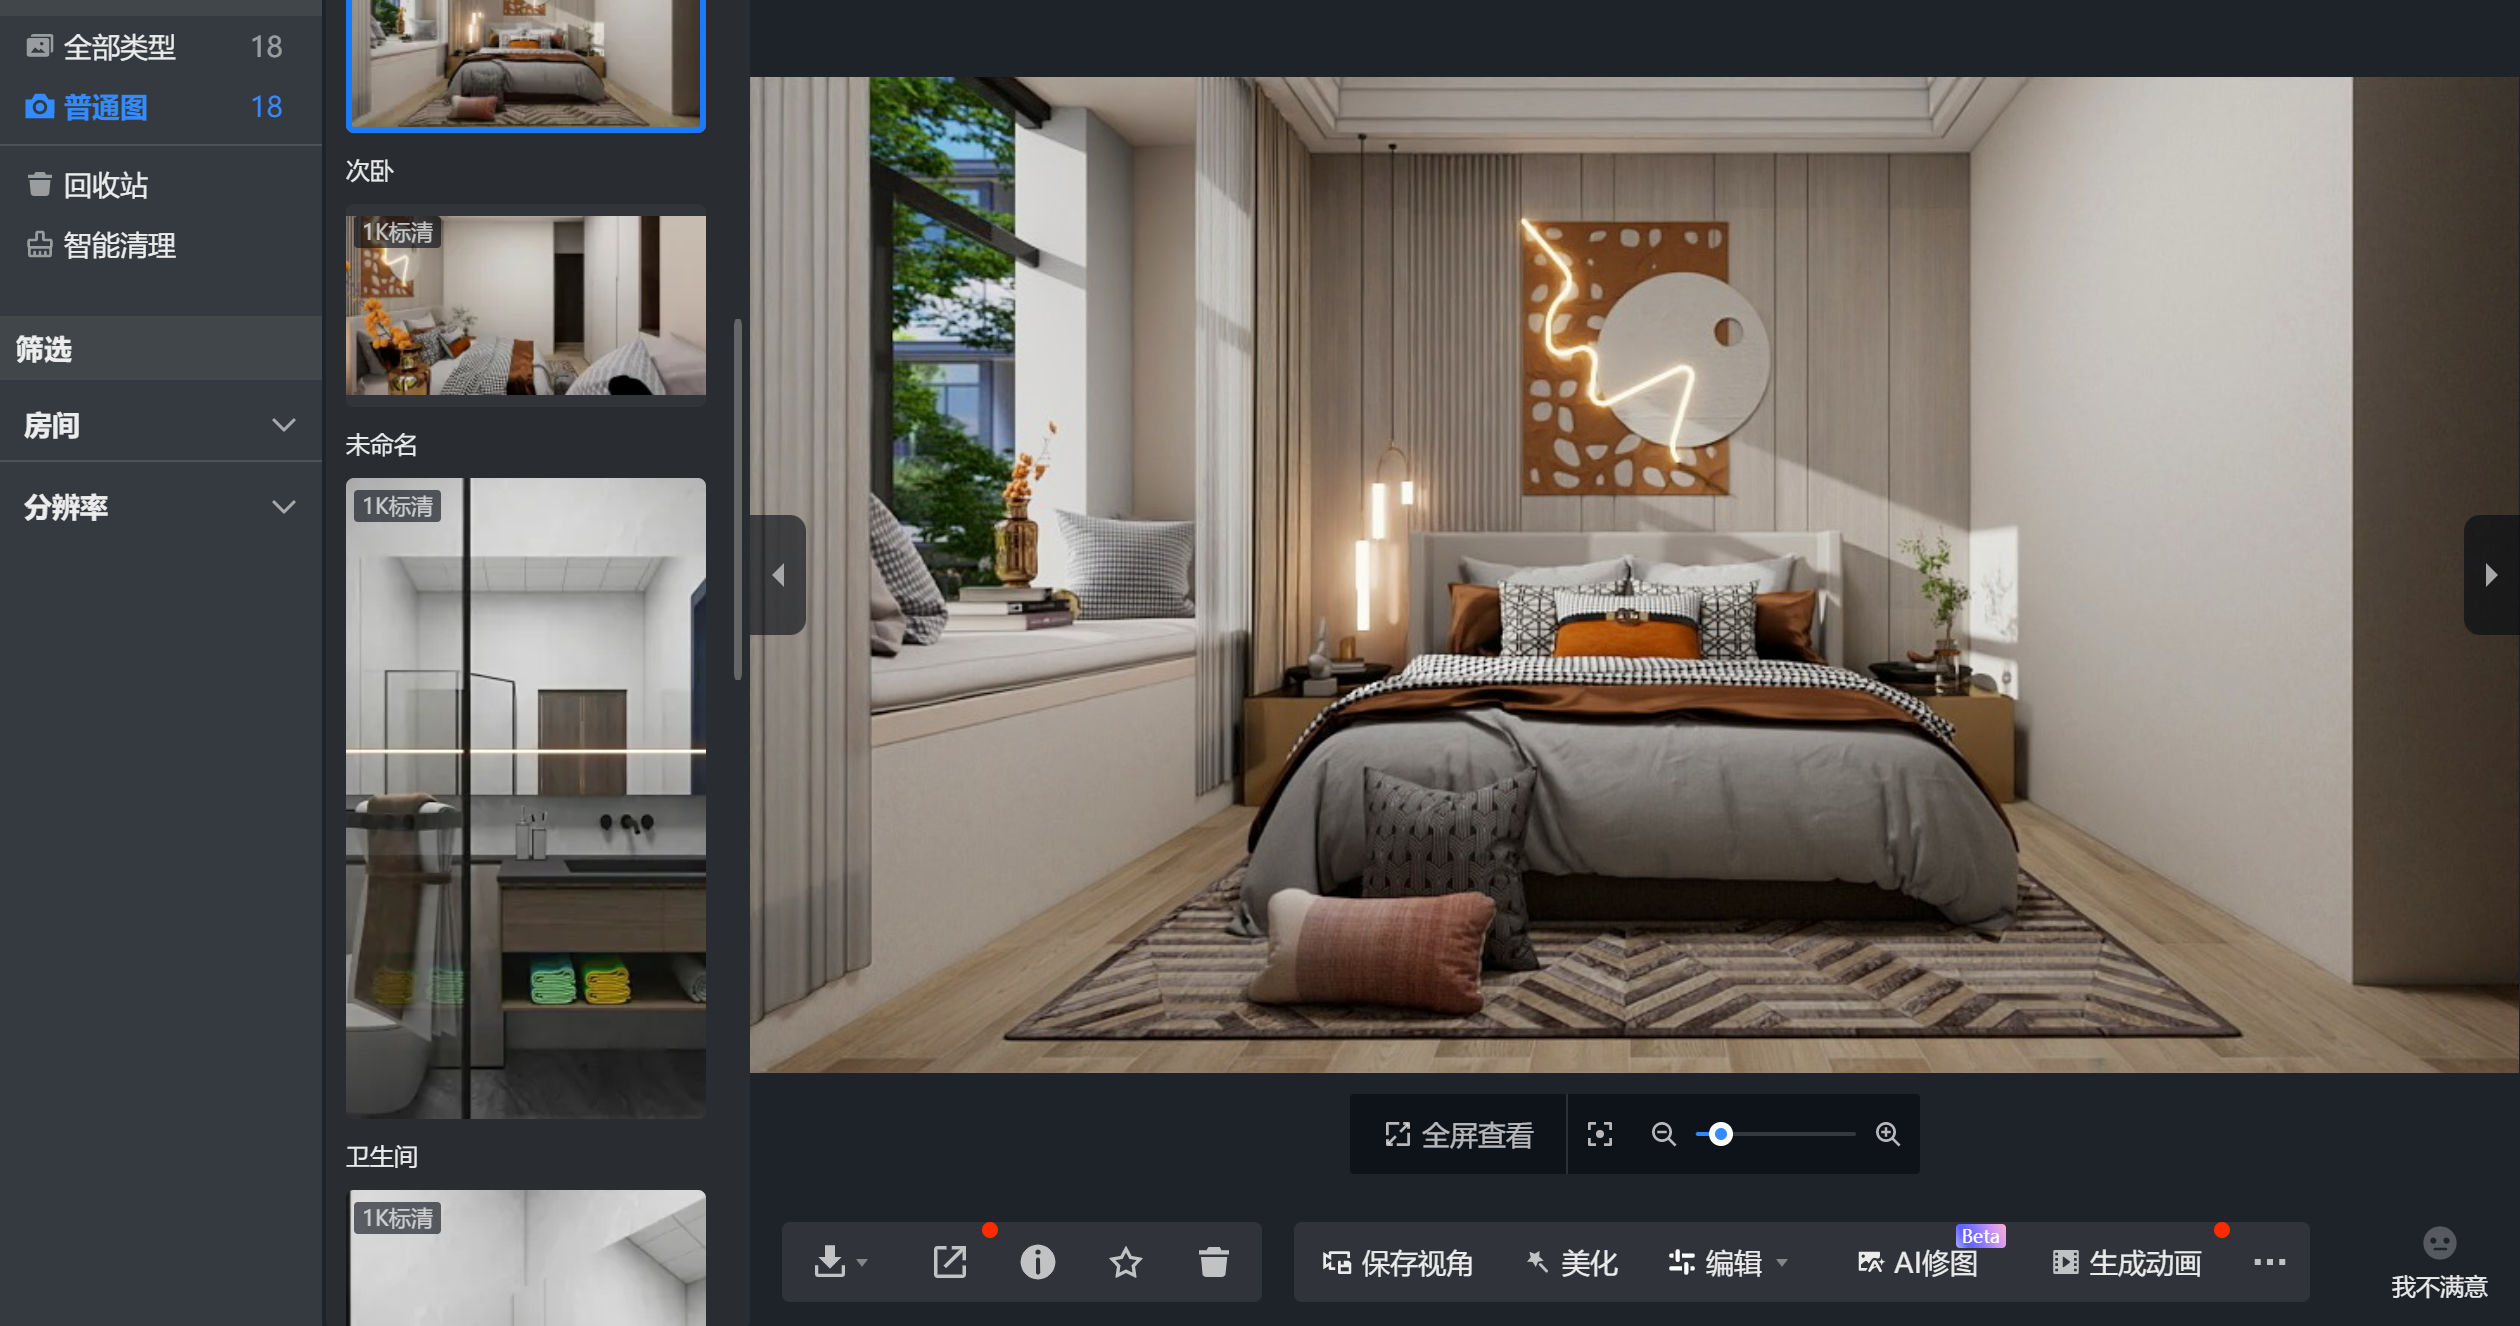Click the fit-to-screen focus icon

[1599, 1134]
